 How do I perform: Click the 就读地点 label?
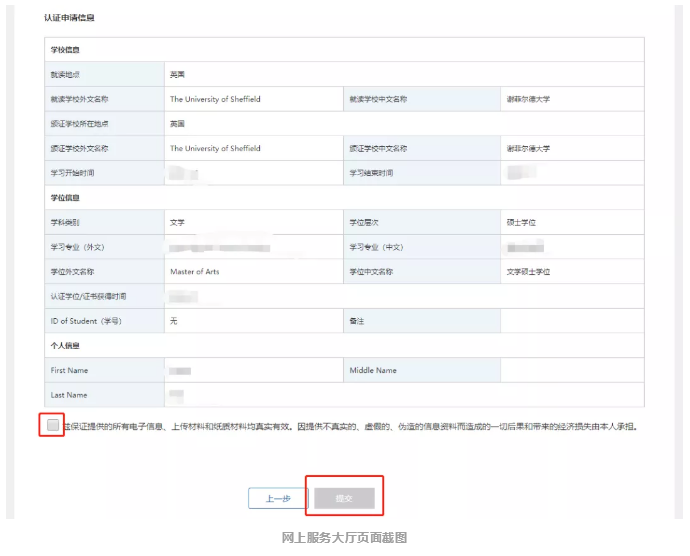click(x=65, y=74)
